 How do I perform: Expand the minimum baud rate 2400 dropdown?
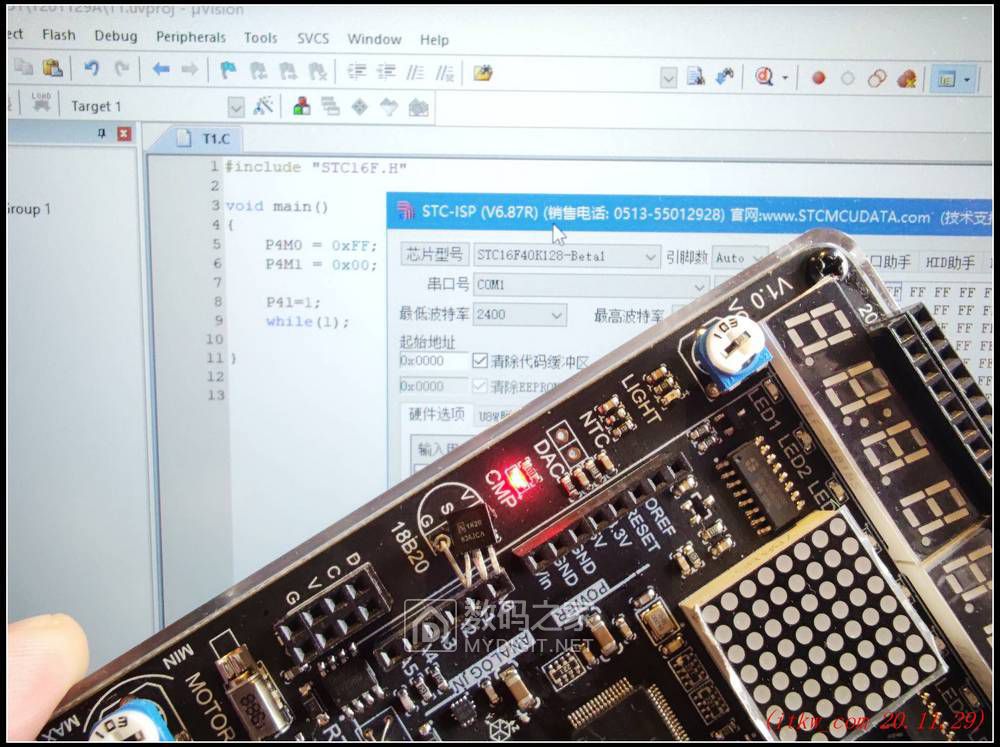(556, 315)
